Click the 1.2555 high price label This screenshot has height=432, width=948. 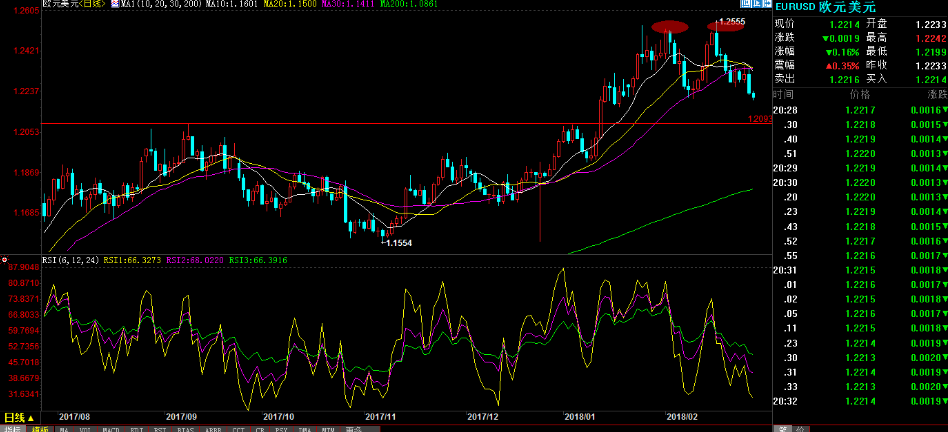point(733,21)
